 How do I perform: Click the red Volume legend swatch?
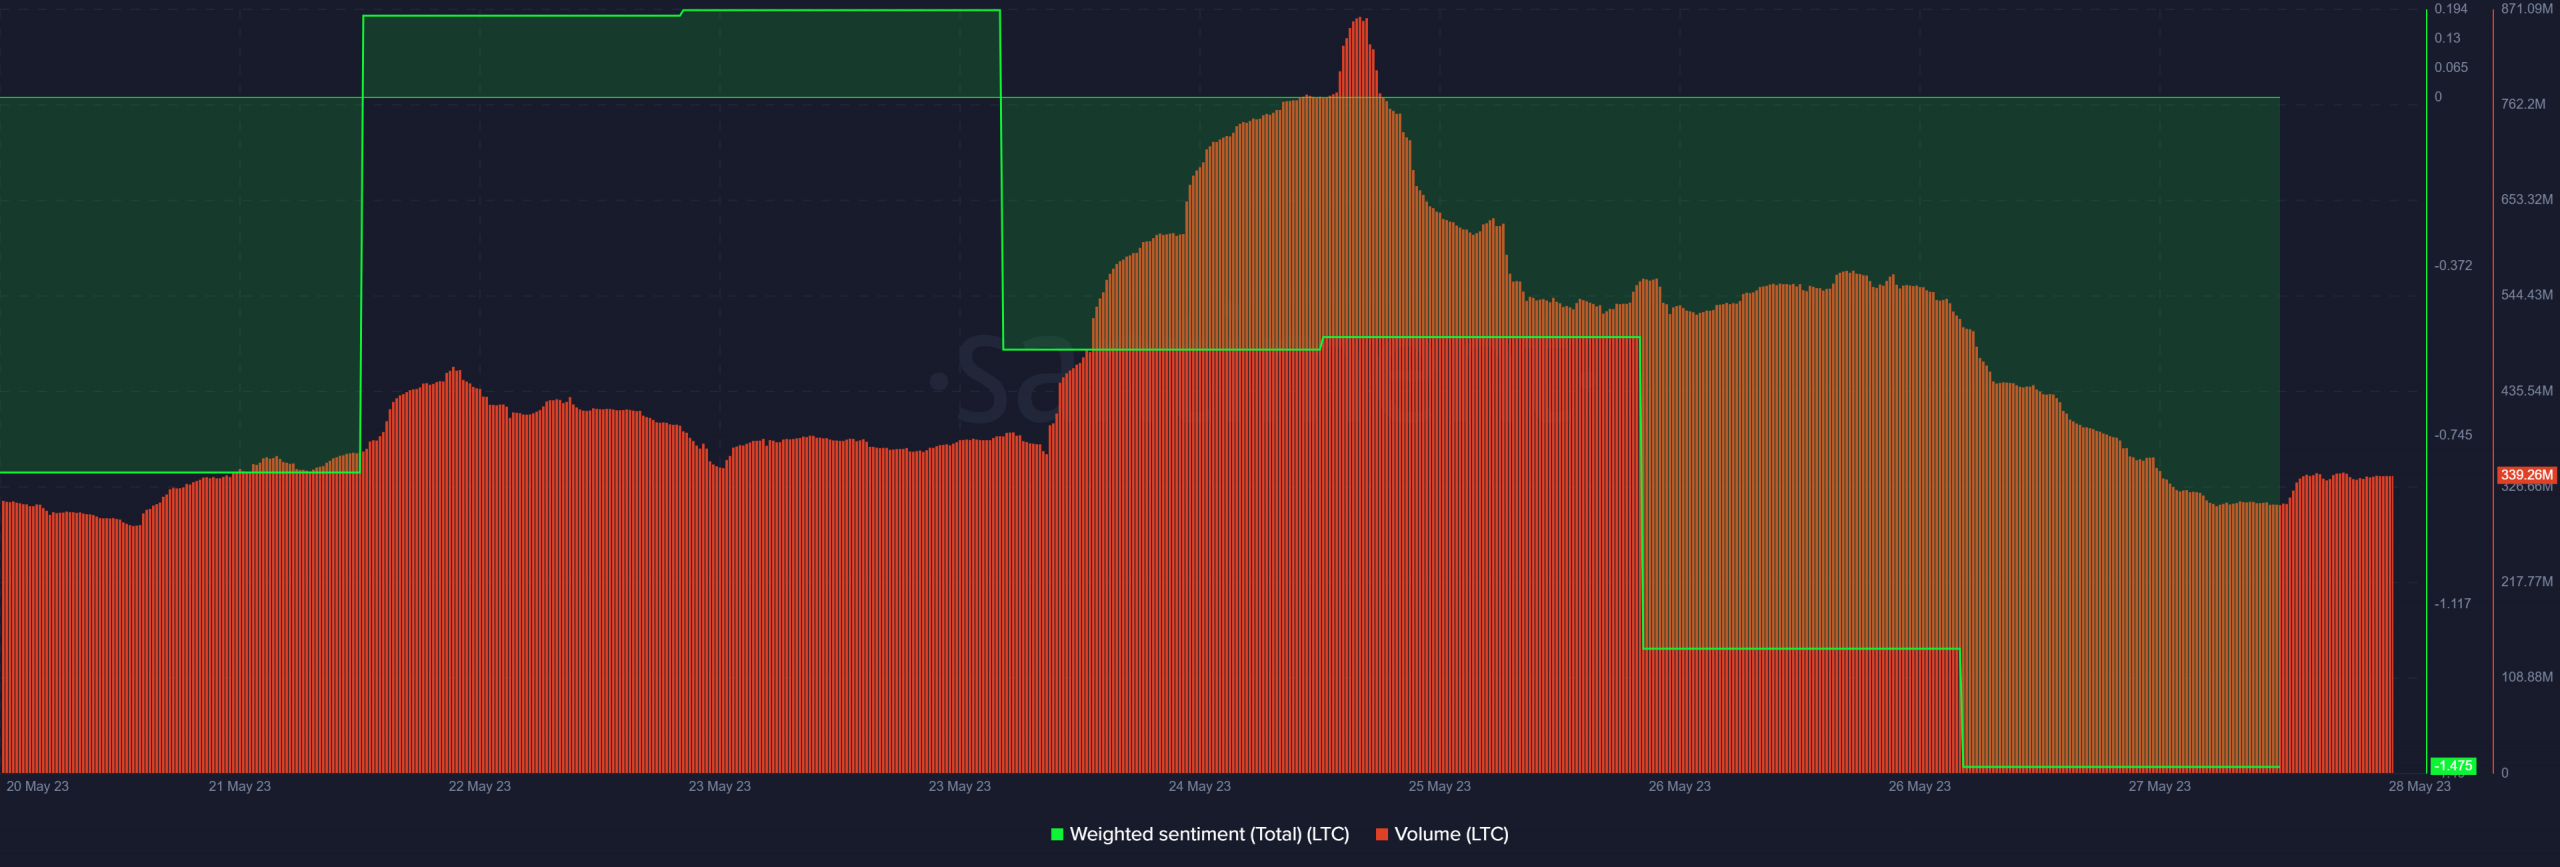click(1382, 834)
